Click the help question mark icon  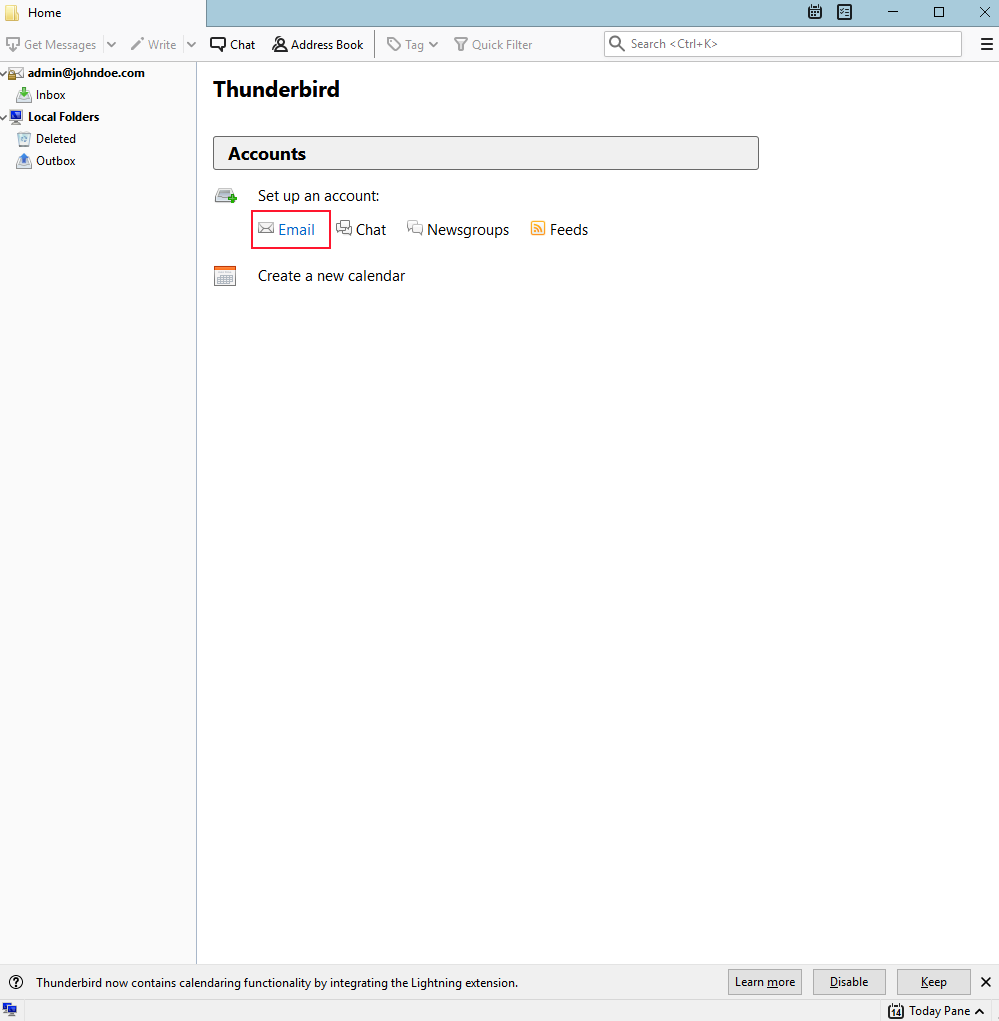16,983
